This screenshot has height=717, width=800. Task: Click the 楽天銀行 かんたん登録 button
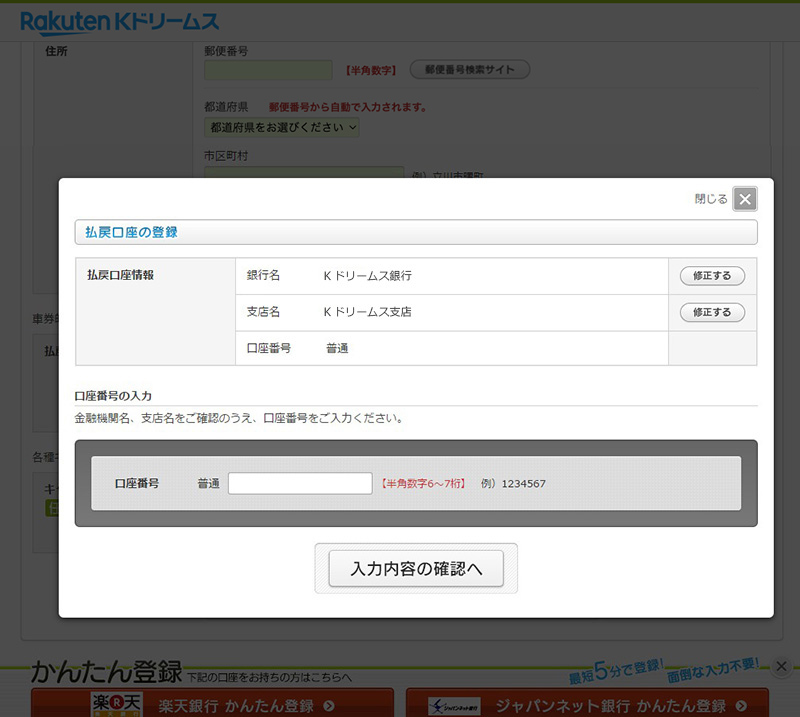pyautogui.click(x=212, y=704)
